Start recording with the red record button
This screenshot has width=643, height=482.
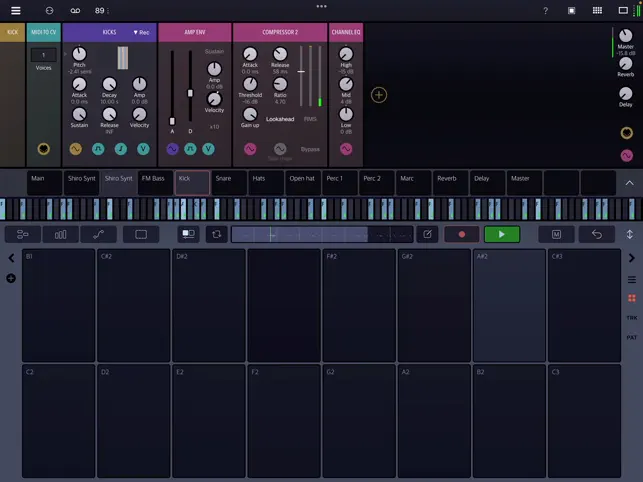point(462,234)
